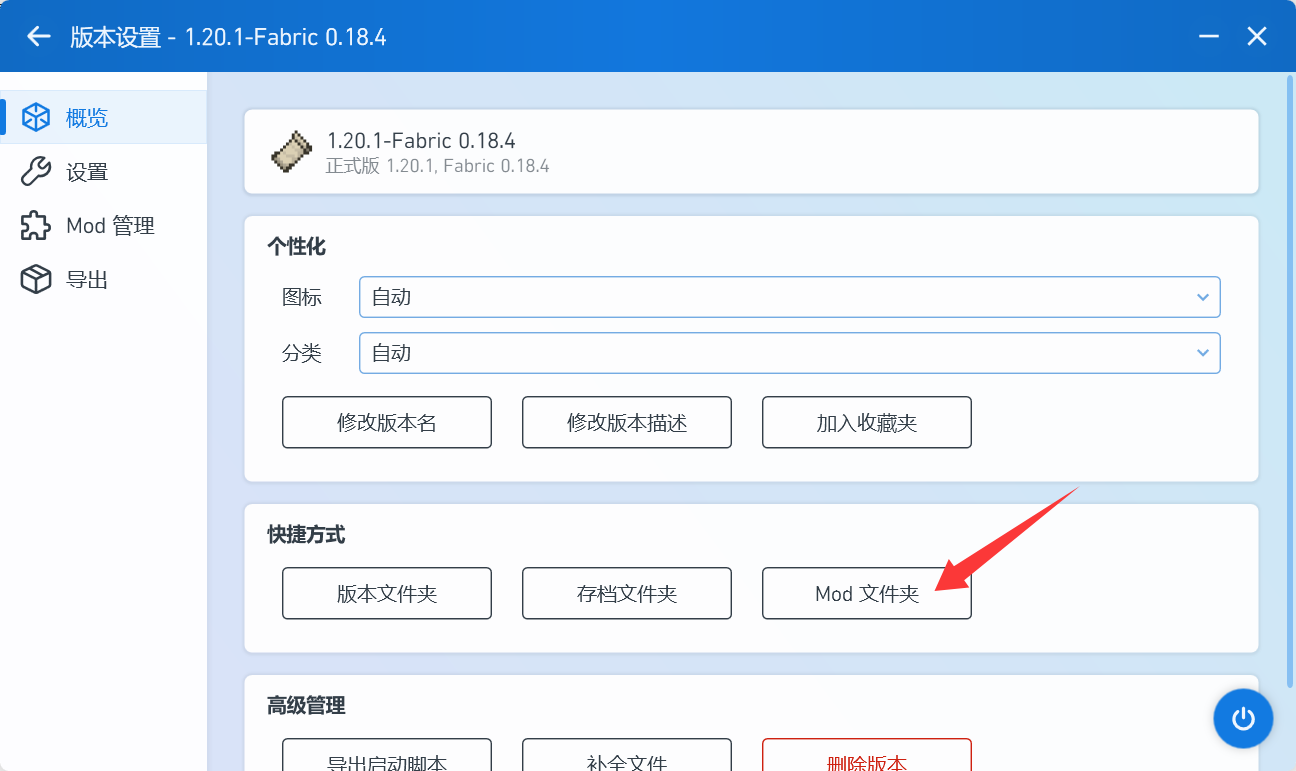Click the cube icon beside 概览
The image size is (1296, 771).
coord(36,118)
